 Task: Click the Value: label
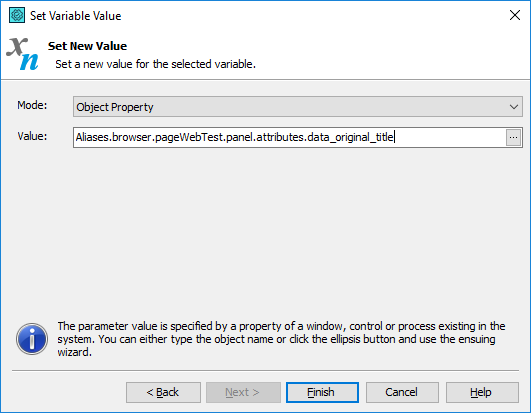pos(32,136)
